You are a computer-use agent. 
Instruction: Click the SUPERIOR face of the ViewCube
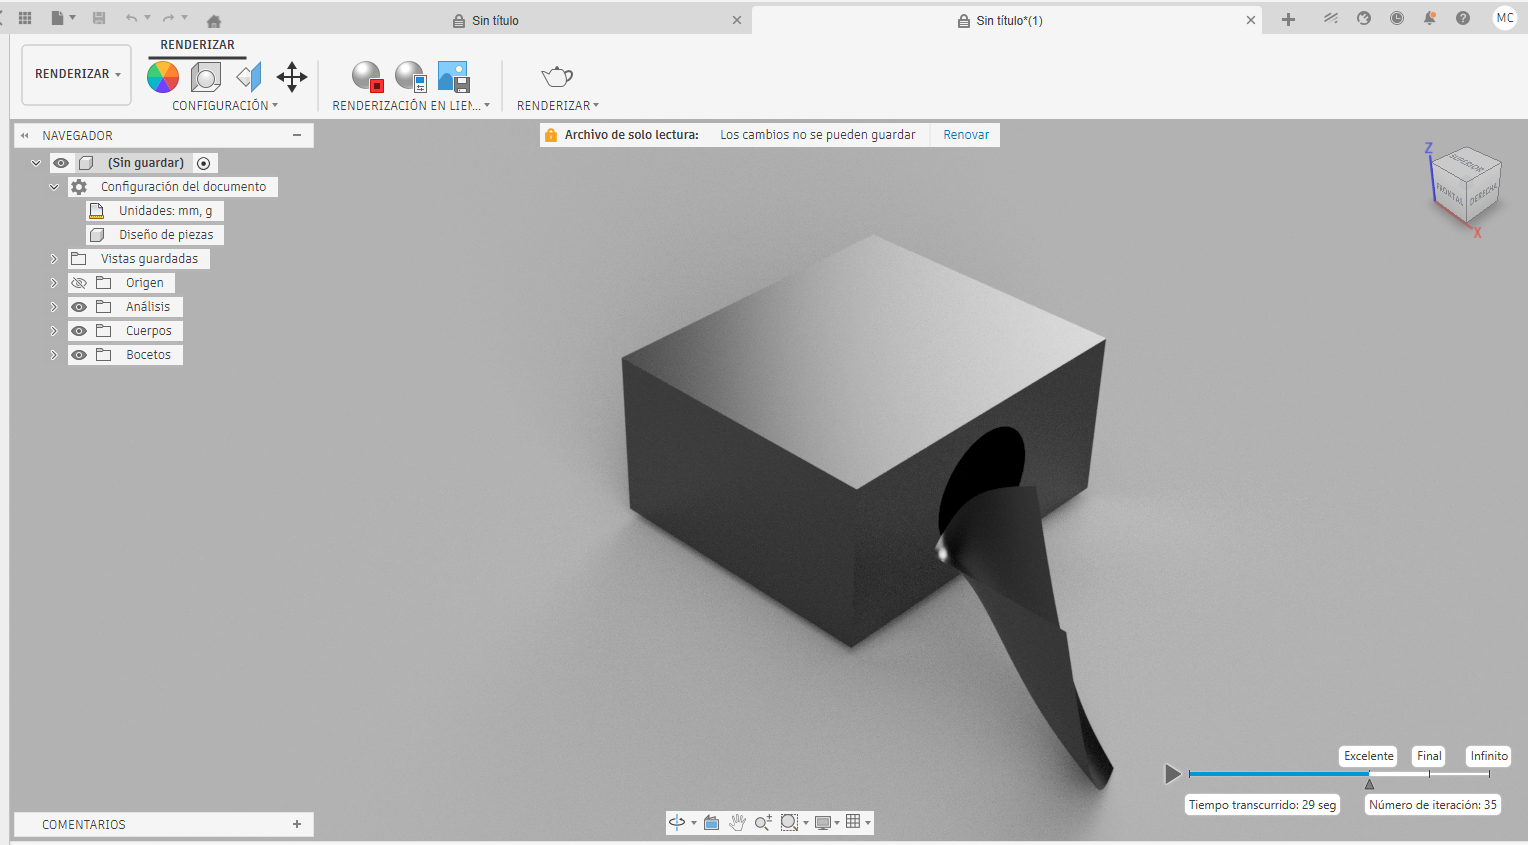point(1467,162)
